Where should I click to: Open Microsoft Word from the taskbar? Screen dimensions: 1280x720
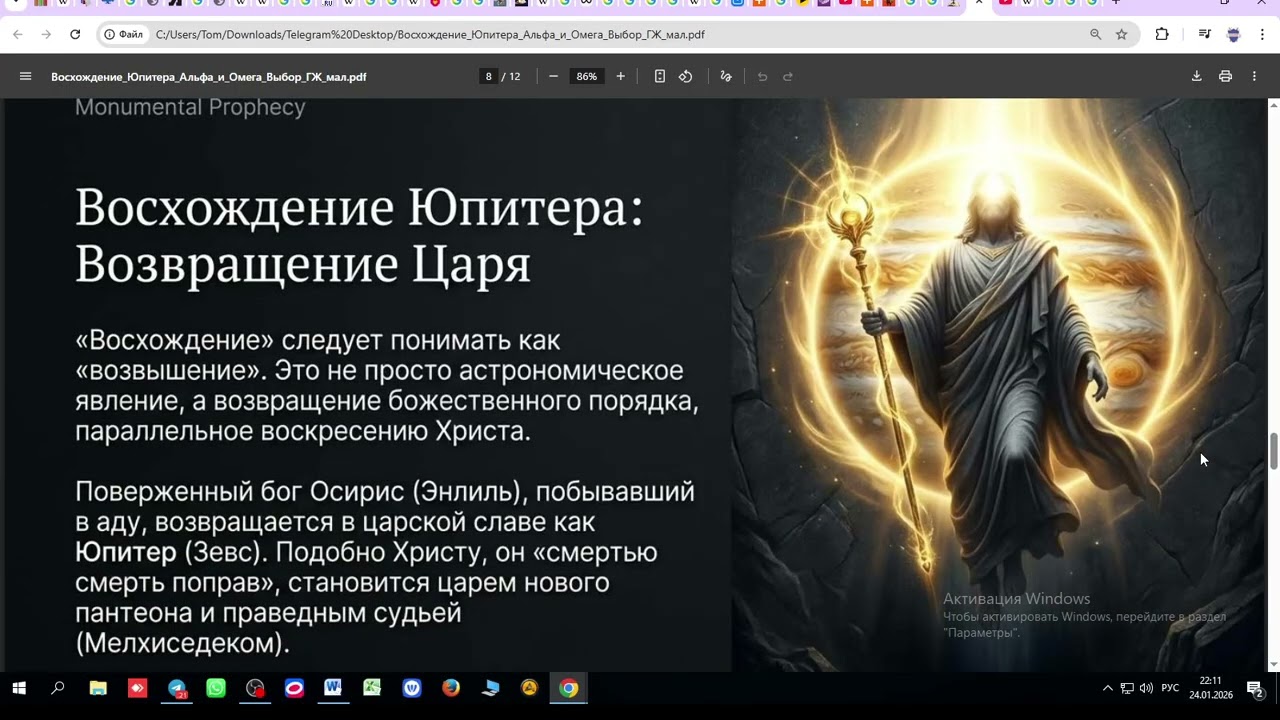coord(333,688)
